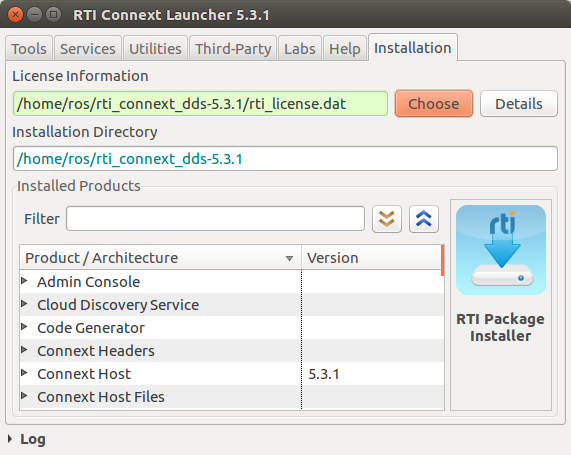Expand the Connext Host Files row

[x=24, y=396]
